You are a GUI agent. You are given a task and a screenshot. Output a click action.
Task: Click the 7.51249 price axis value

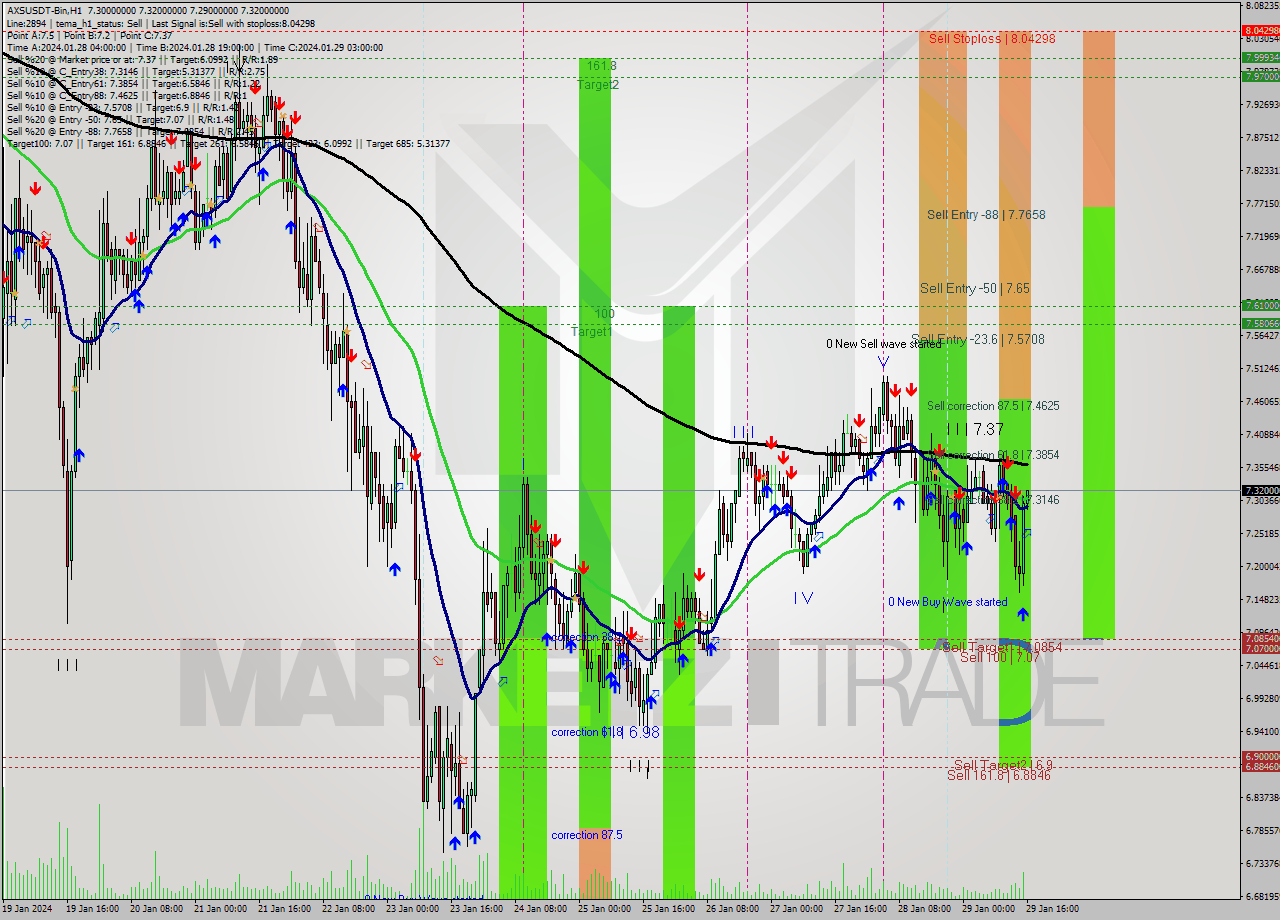click(1262, 368)
